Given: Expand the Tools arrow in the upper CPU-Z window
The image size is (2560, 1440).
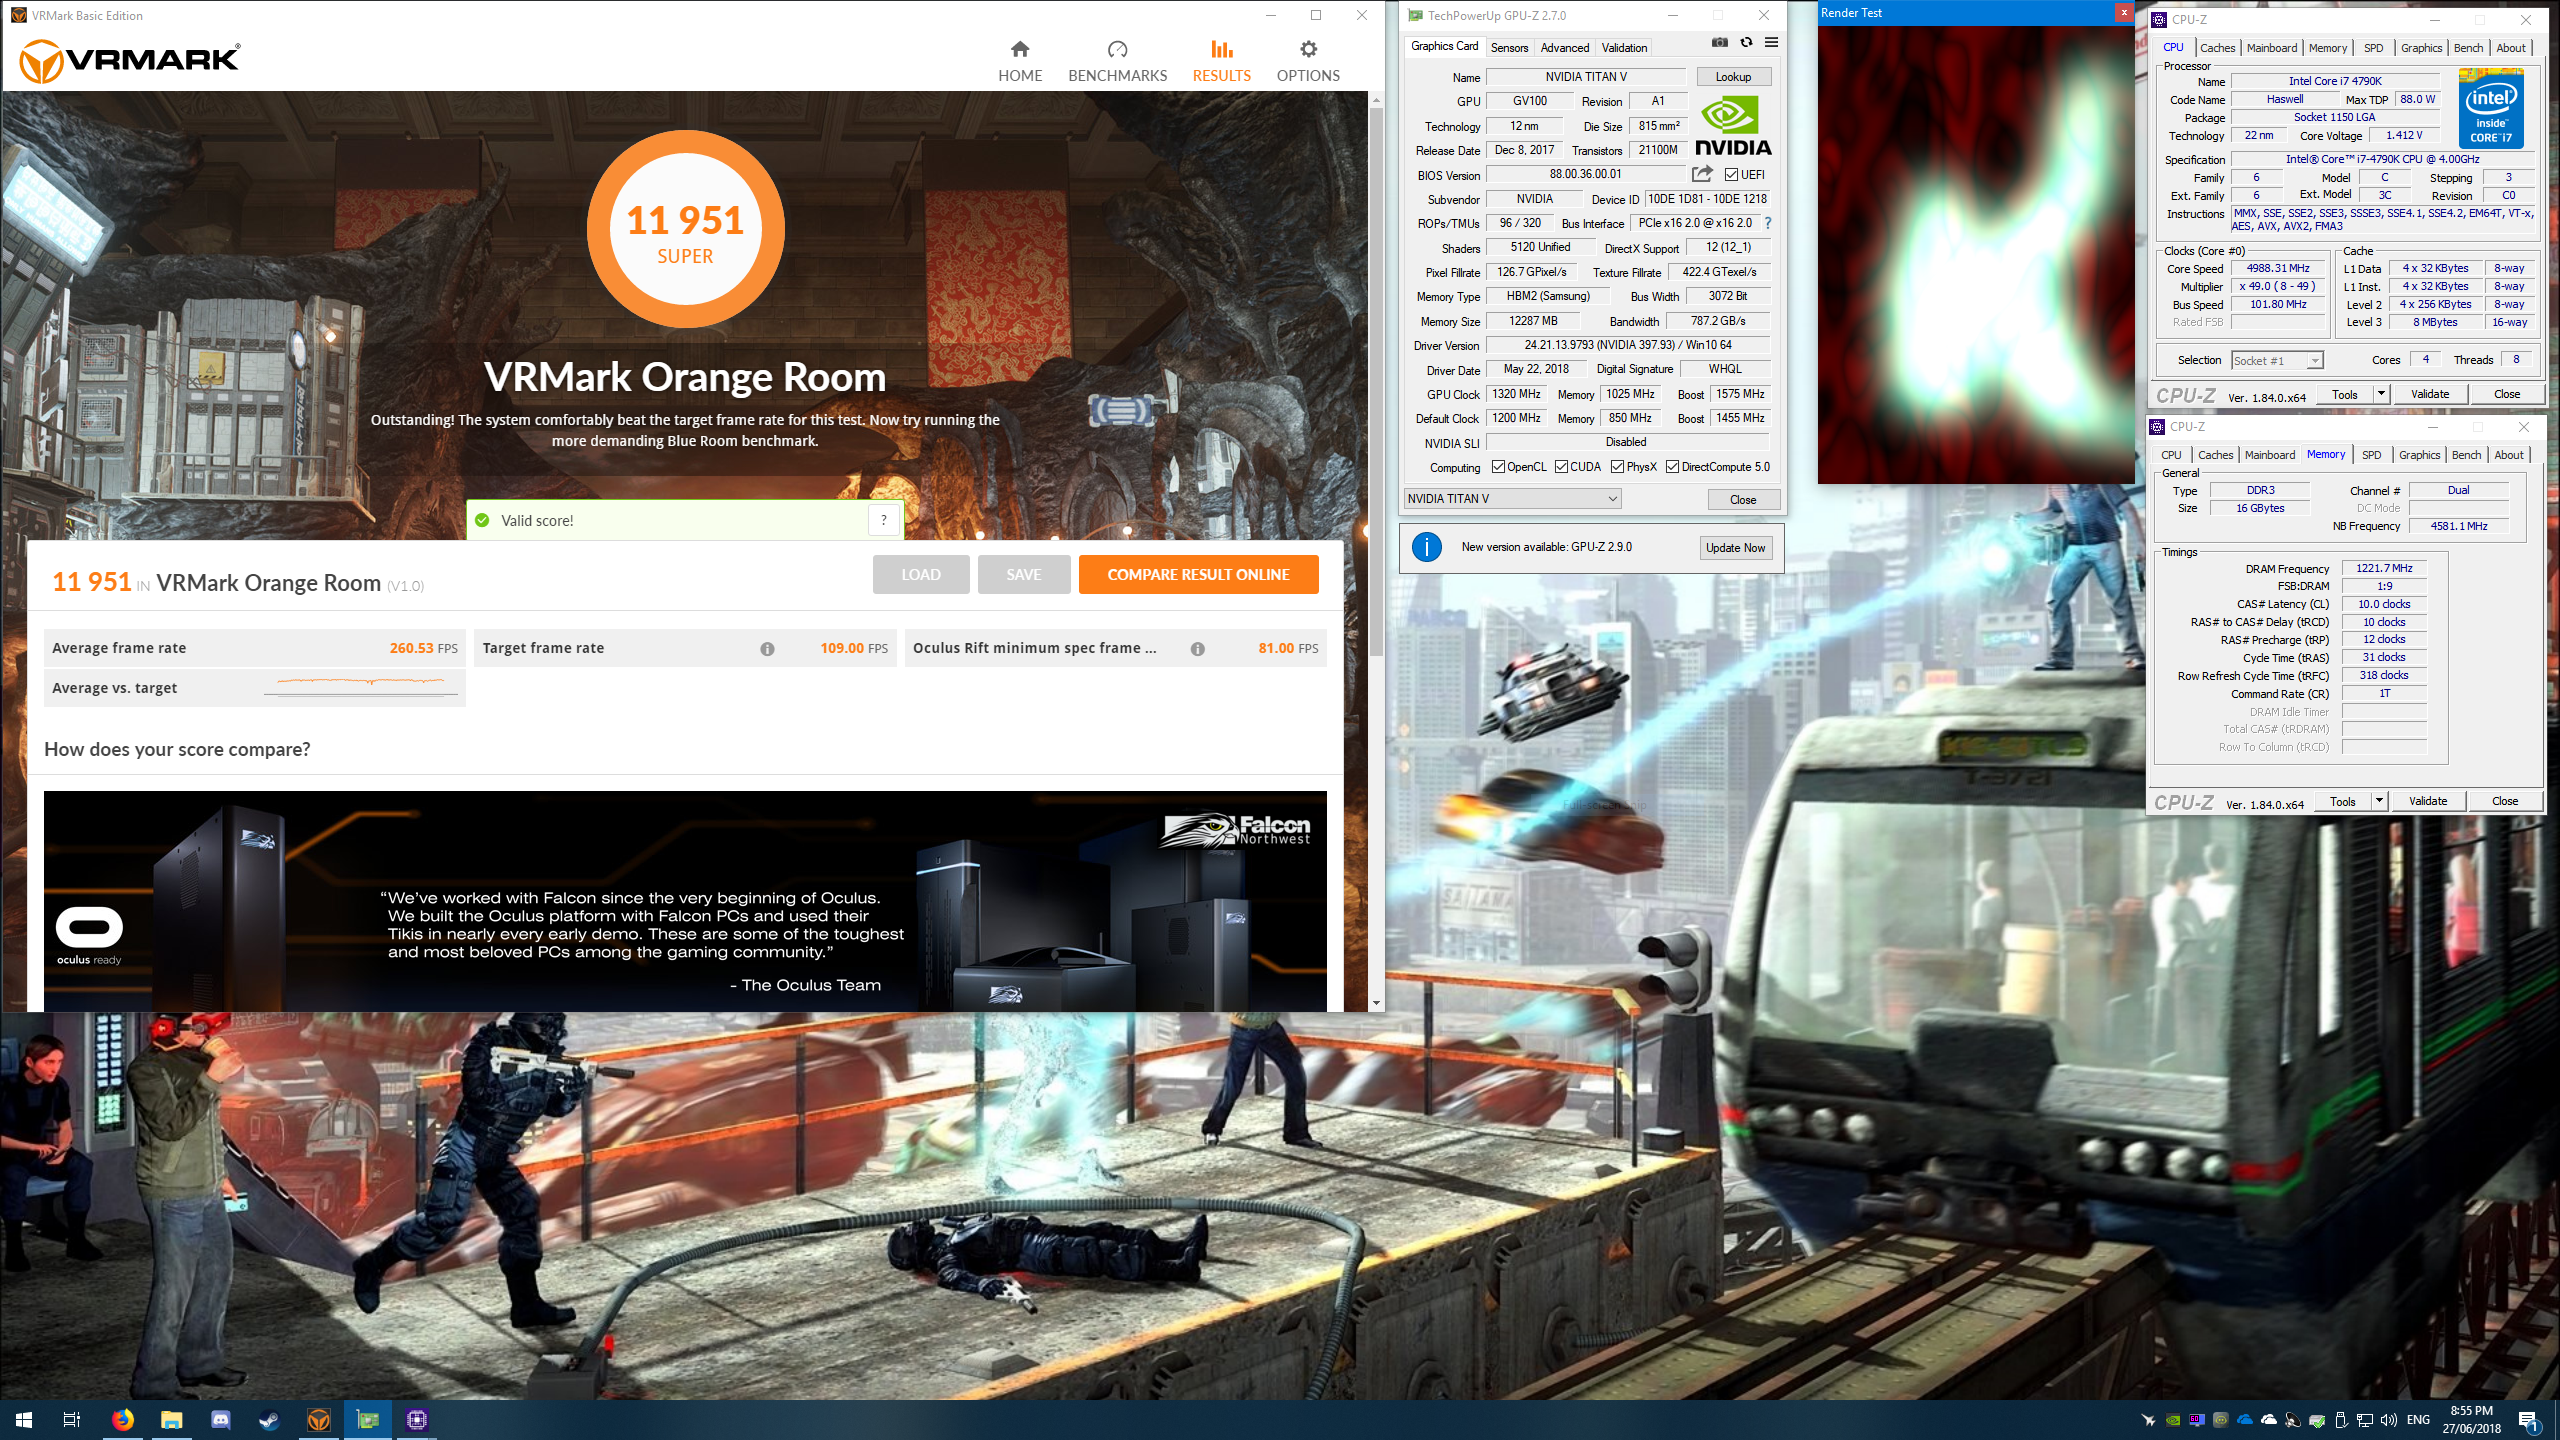Looking at the screenshot, I should pyautogui.click(x=2381, y=394).
